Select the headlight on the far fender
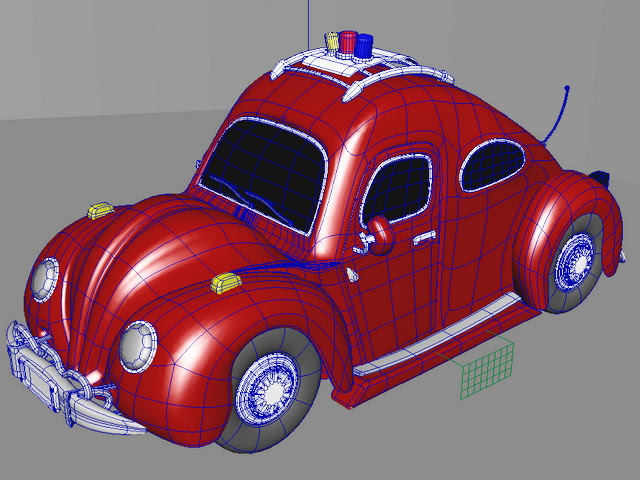640x480 pixels. (44, 280)
